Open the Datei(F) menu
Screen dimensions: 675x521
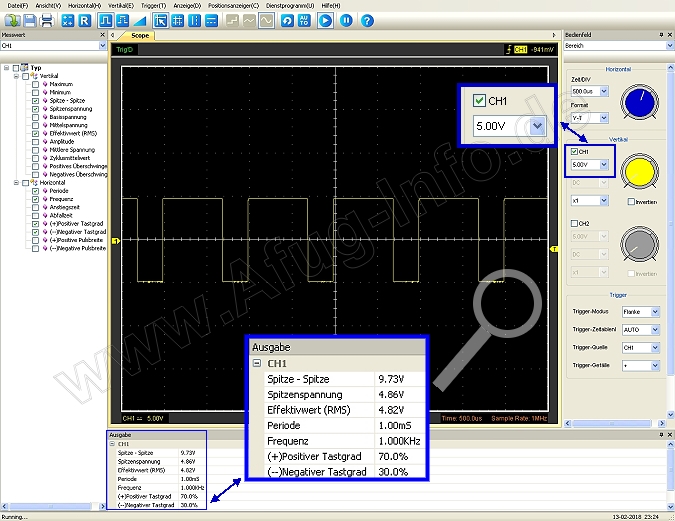18,6
